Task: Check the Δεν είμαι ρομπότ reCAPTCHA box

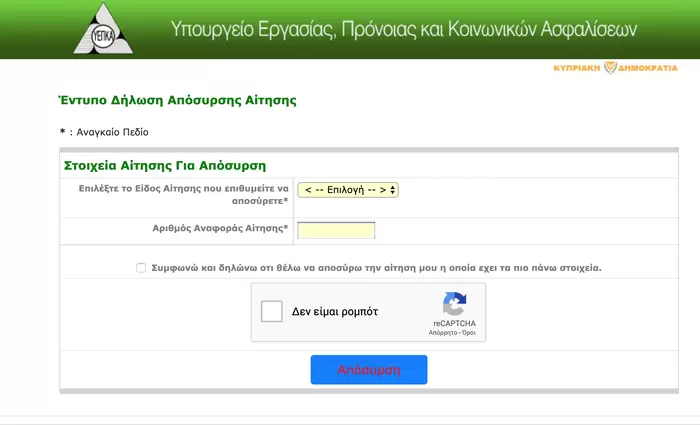Action: click(x=271, y=311)
